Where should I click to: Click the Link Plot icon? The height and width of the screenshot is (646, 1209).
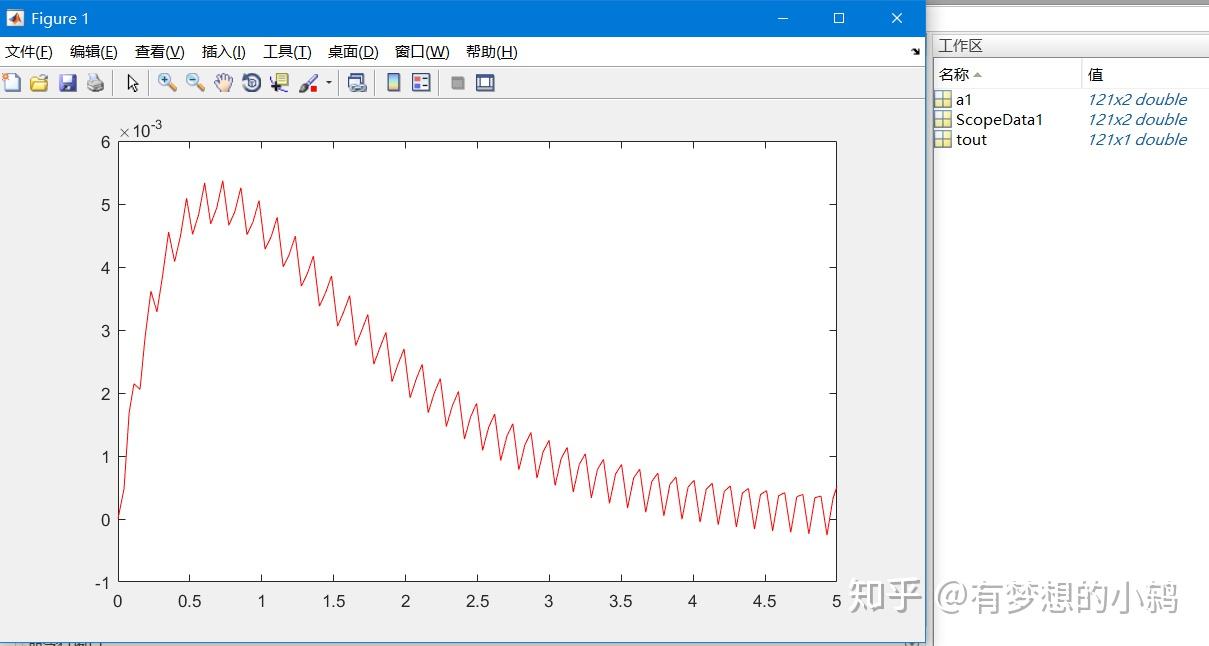[357, 82]
